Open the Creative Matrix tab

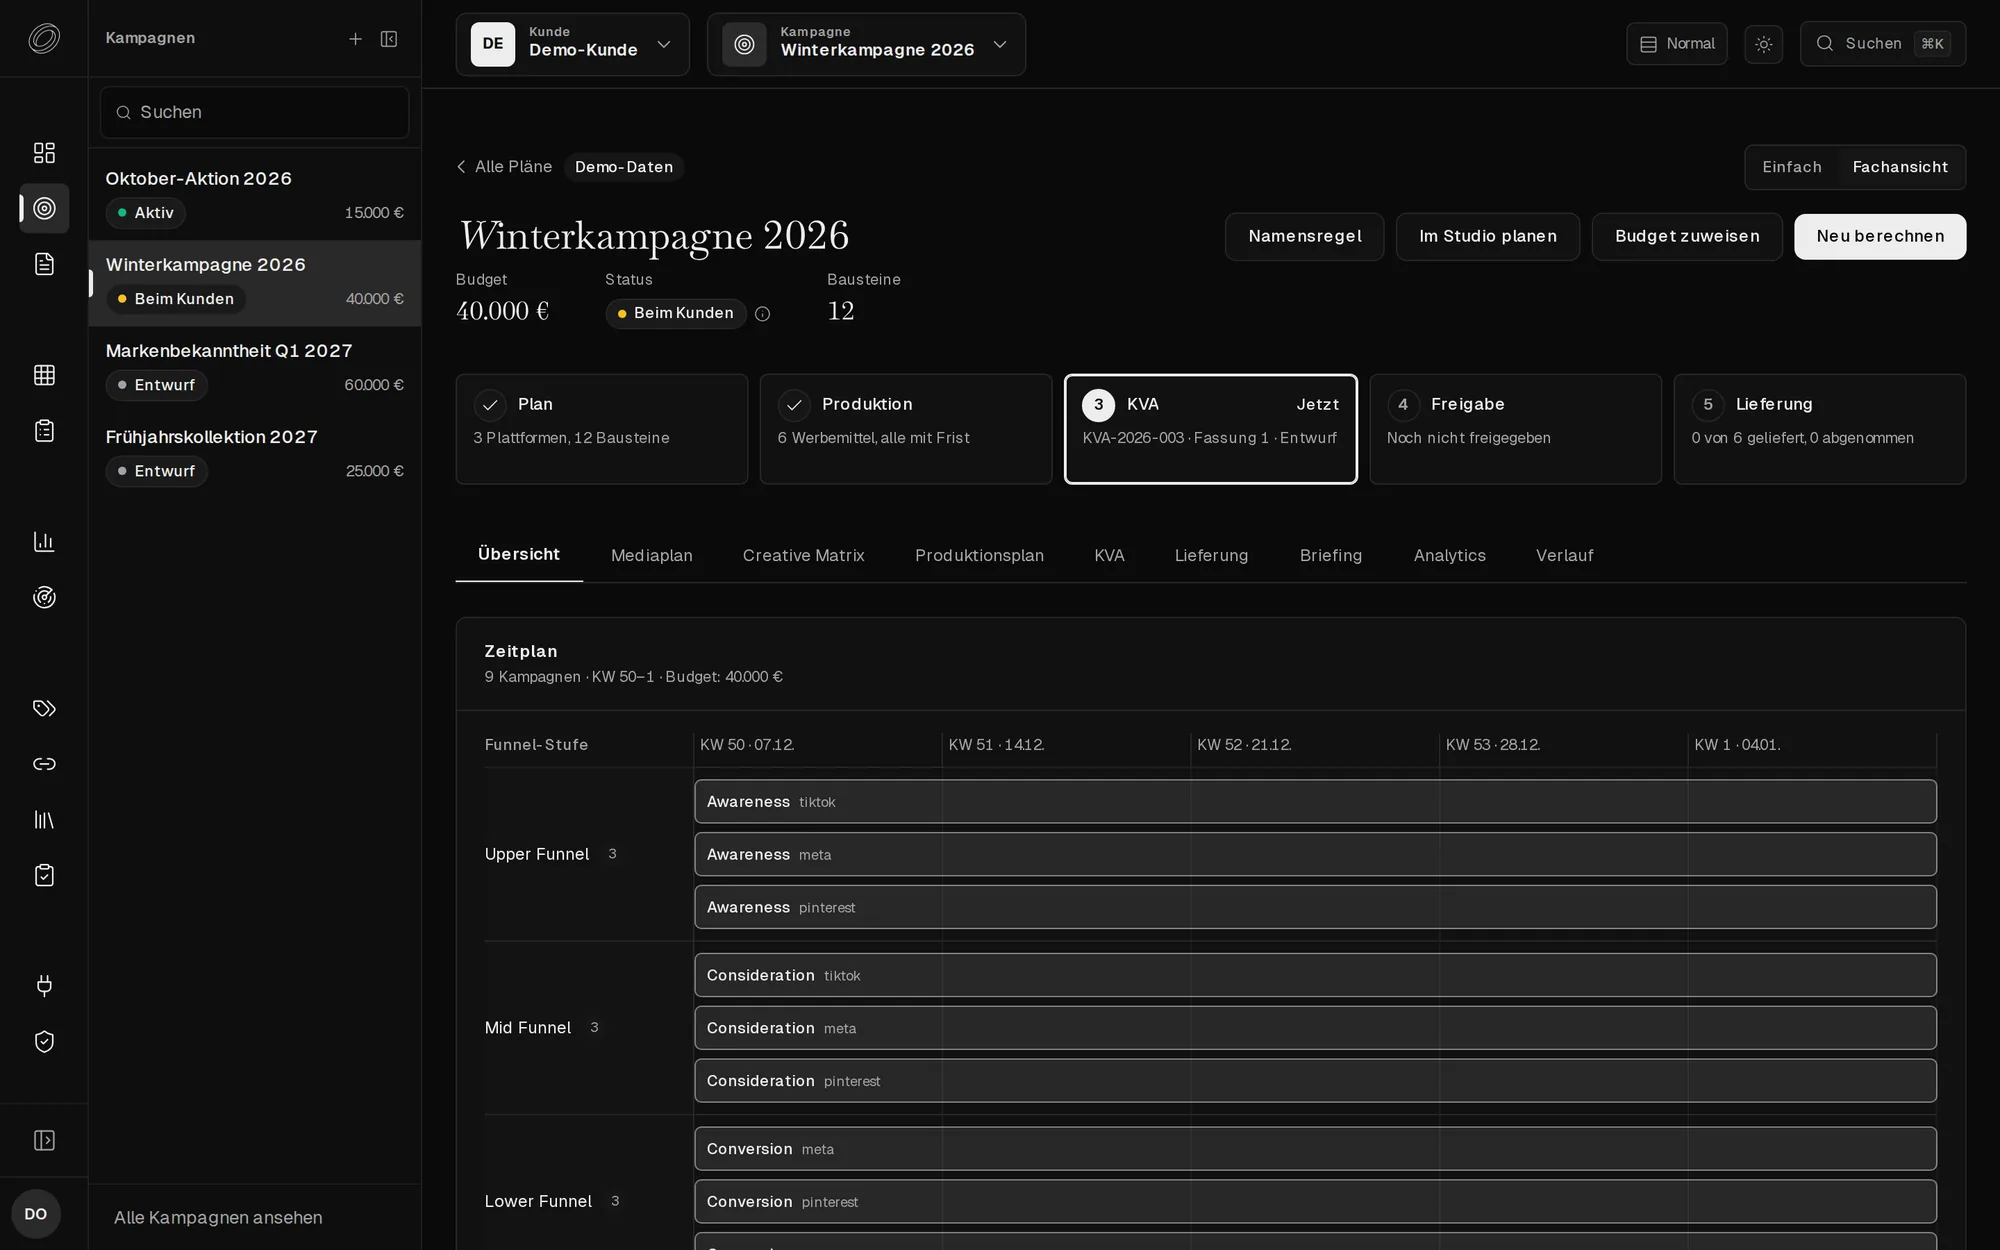(804, 556)
